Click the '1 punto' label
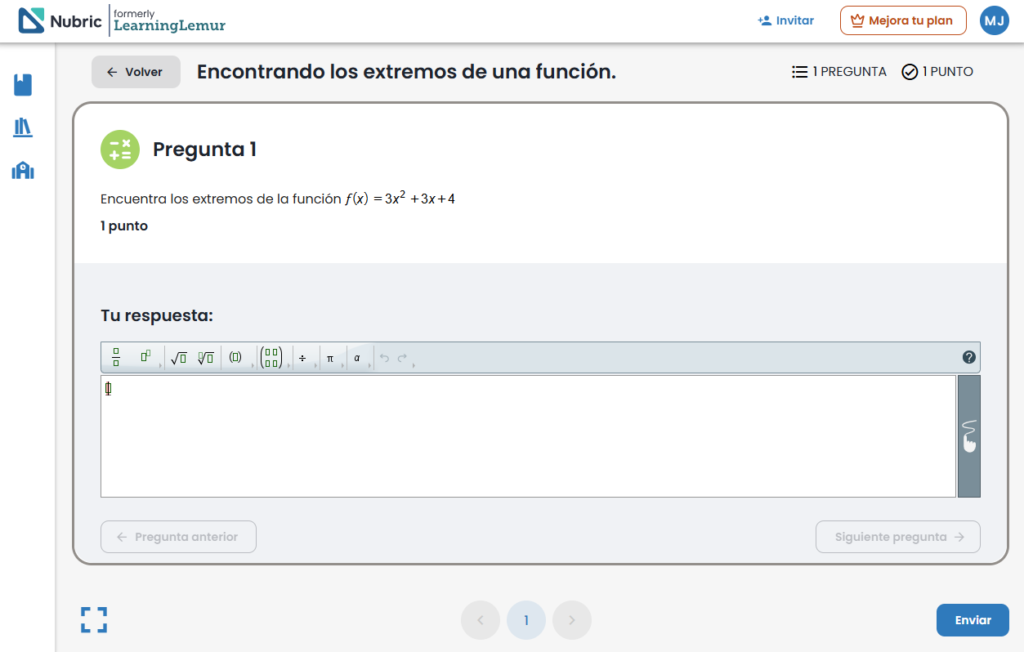The image size is (1024, 652). [124, 226]
